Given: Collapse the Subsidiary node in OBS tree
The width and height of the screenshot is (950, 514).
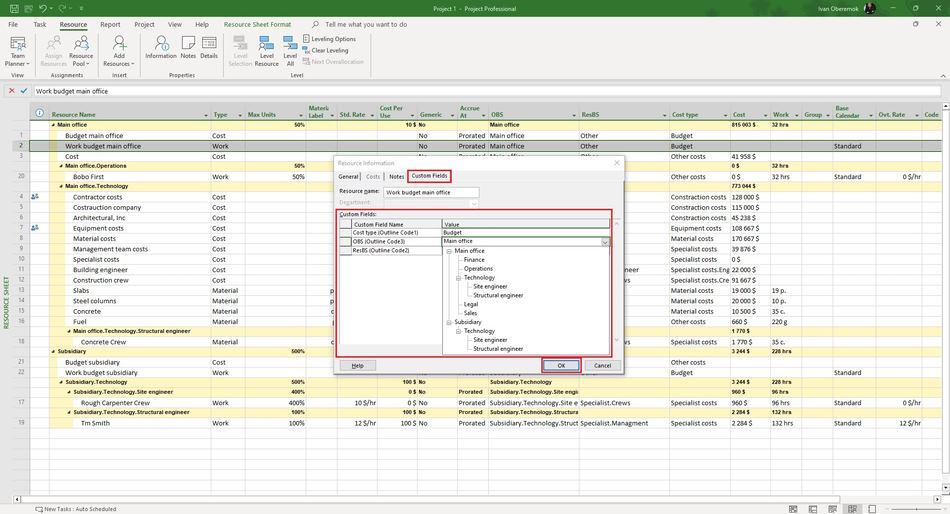Looking at the screenshot, I should (449, 322).
